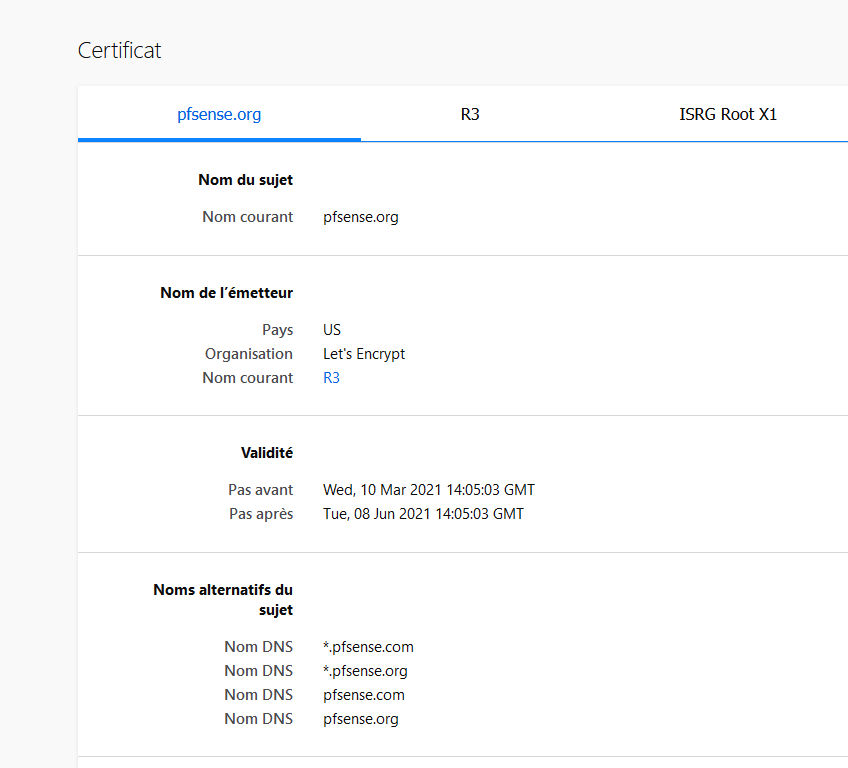
Task: Click the Tue, 08 Jun 2021 date
Action: (x=423, y=513)
